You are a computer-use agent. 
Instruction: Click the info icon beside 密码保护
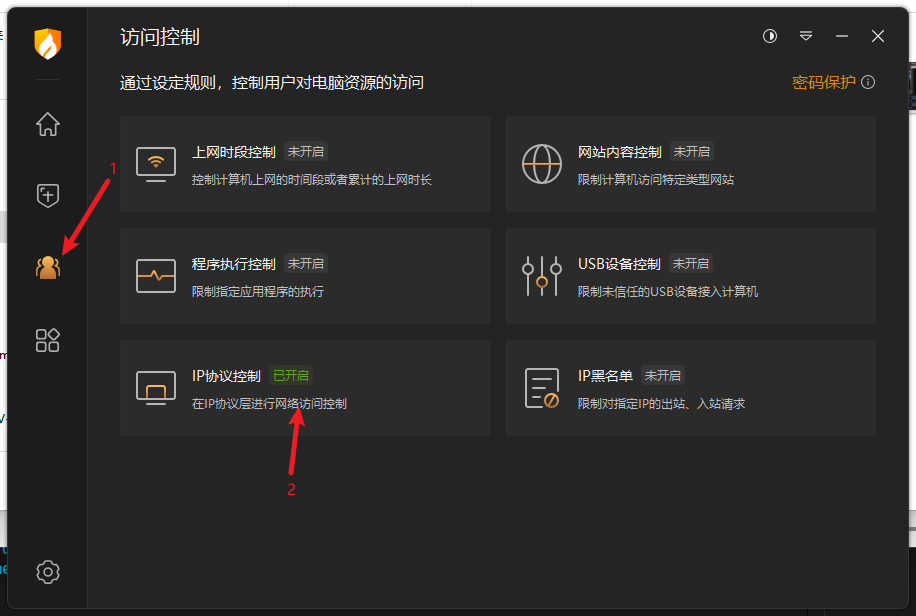pos(868,82)
